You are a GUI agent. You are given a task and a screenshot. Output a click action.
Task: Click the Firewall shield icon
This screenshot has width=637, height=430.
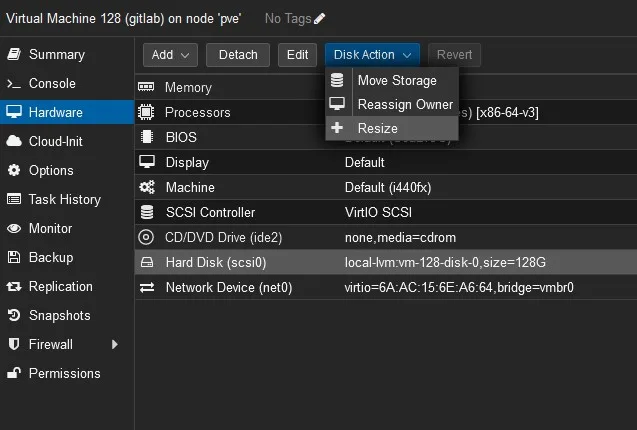14,344
